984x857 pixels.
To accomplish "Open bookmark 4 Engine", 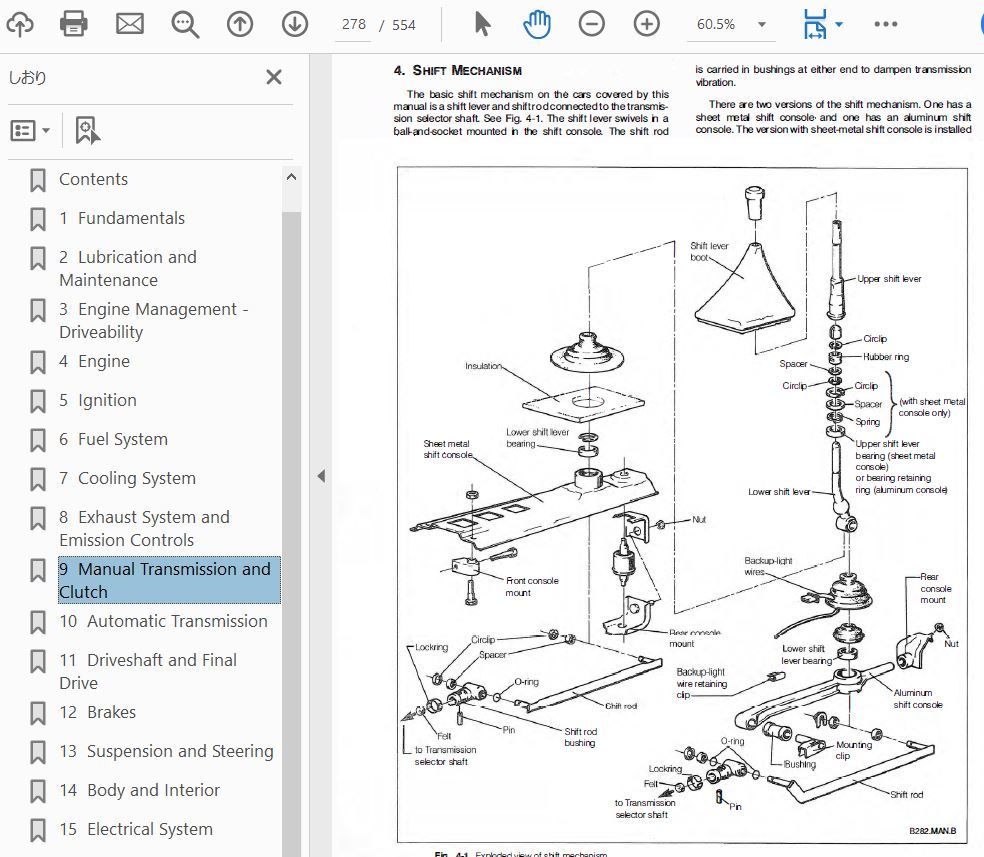I will tap(94, 361).
